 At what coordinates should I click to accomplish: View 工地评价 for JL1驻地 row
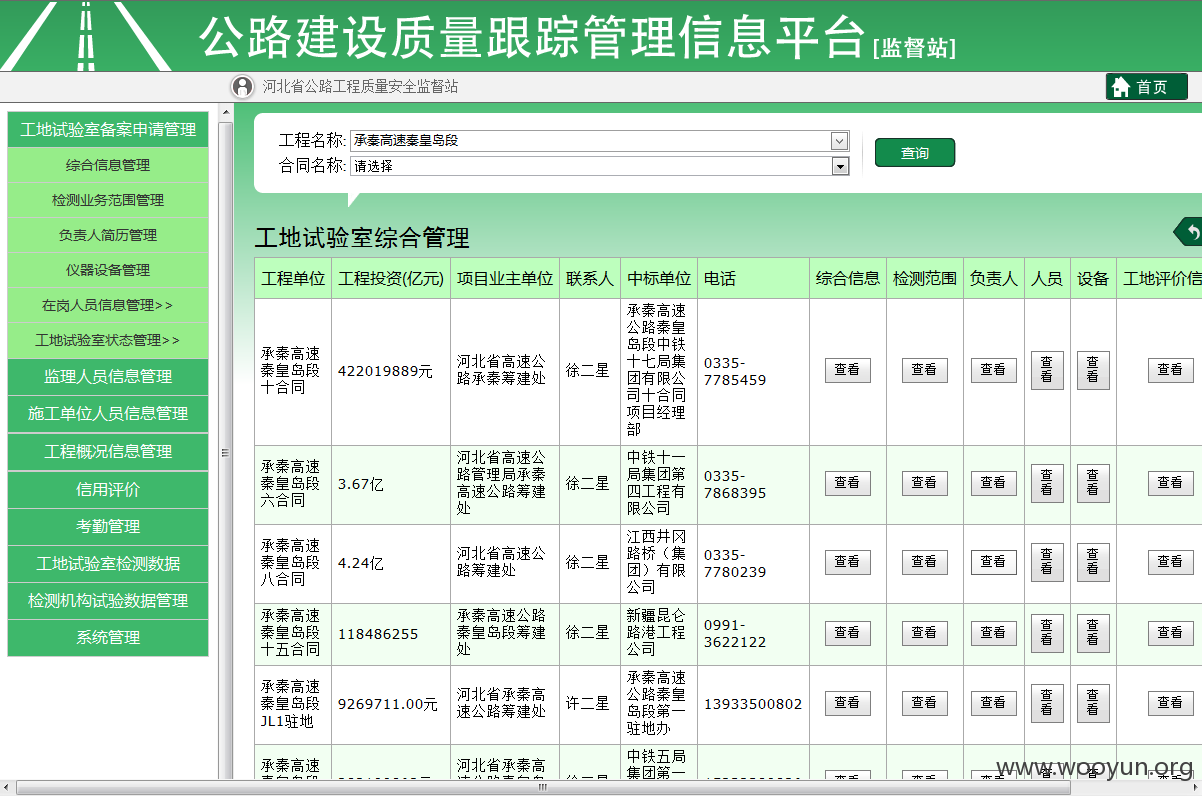coord(1170,703)
